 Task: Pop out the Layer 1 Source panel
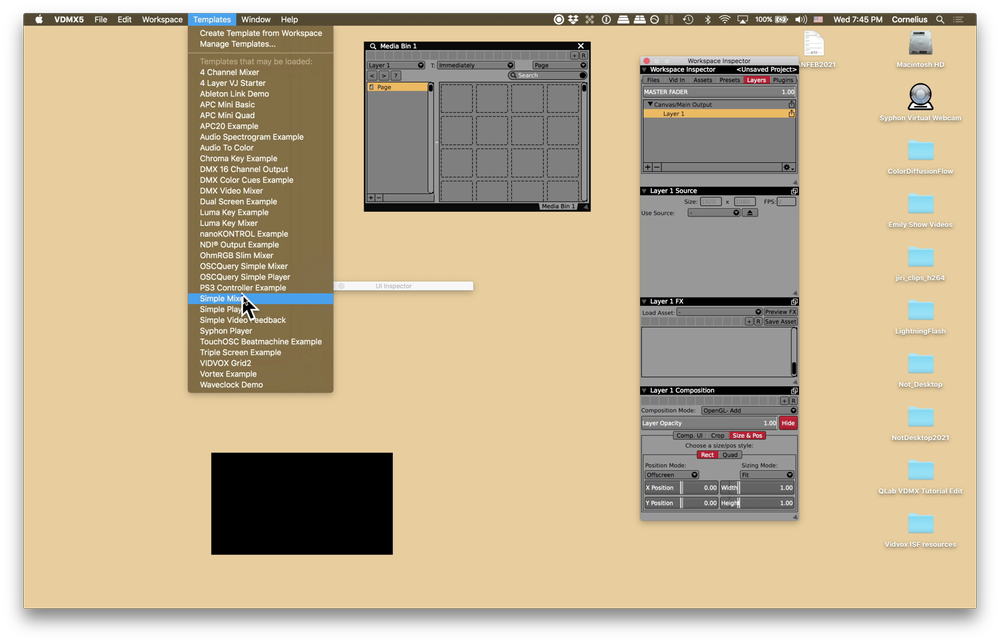point(794,191)
